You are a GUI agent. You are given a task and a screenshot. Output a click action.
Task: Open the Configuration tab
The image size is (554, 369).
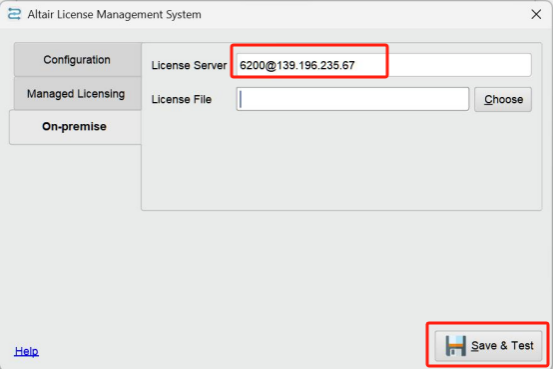tap(77, 60)
